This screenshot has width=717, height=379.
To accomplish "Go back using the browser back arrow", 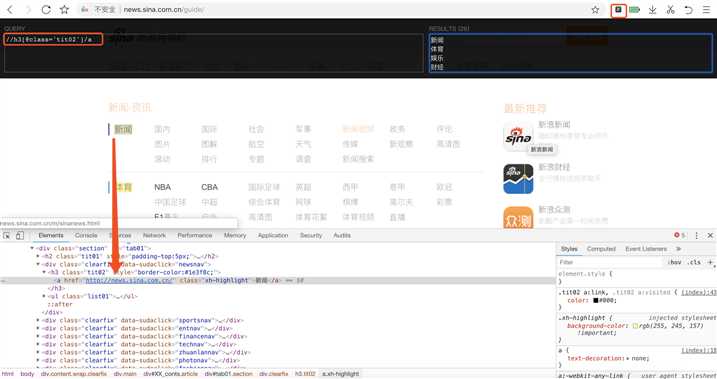I will tap(10, 9).
